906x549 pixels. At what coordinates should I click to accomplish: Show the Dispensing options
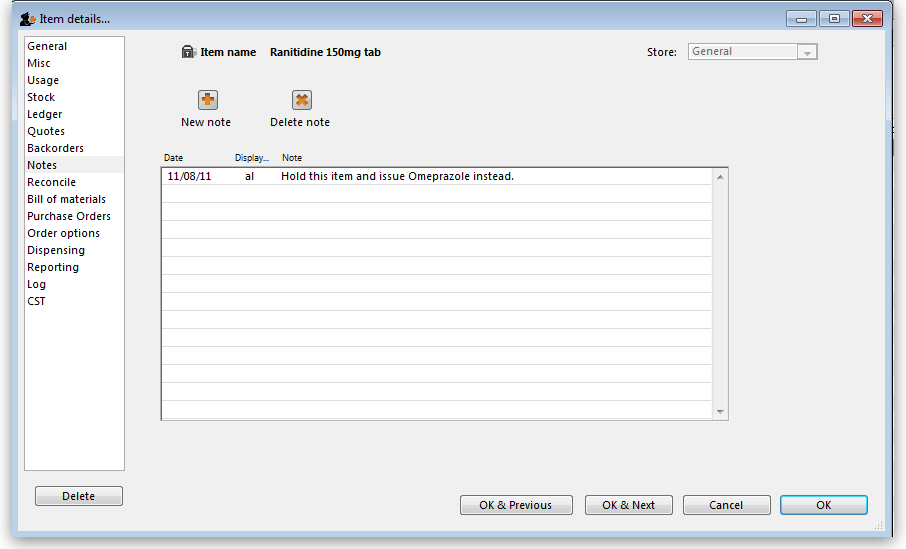(55, 250)
